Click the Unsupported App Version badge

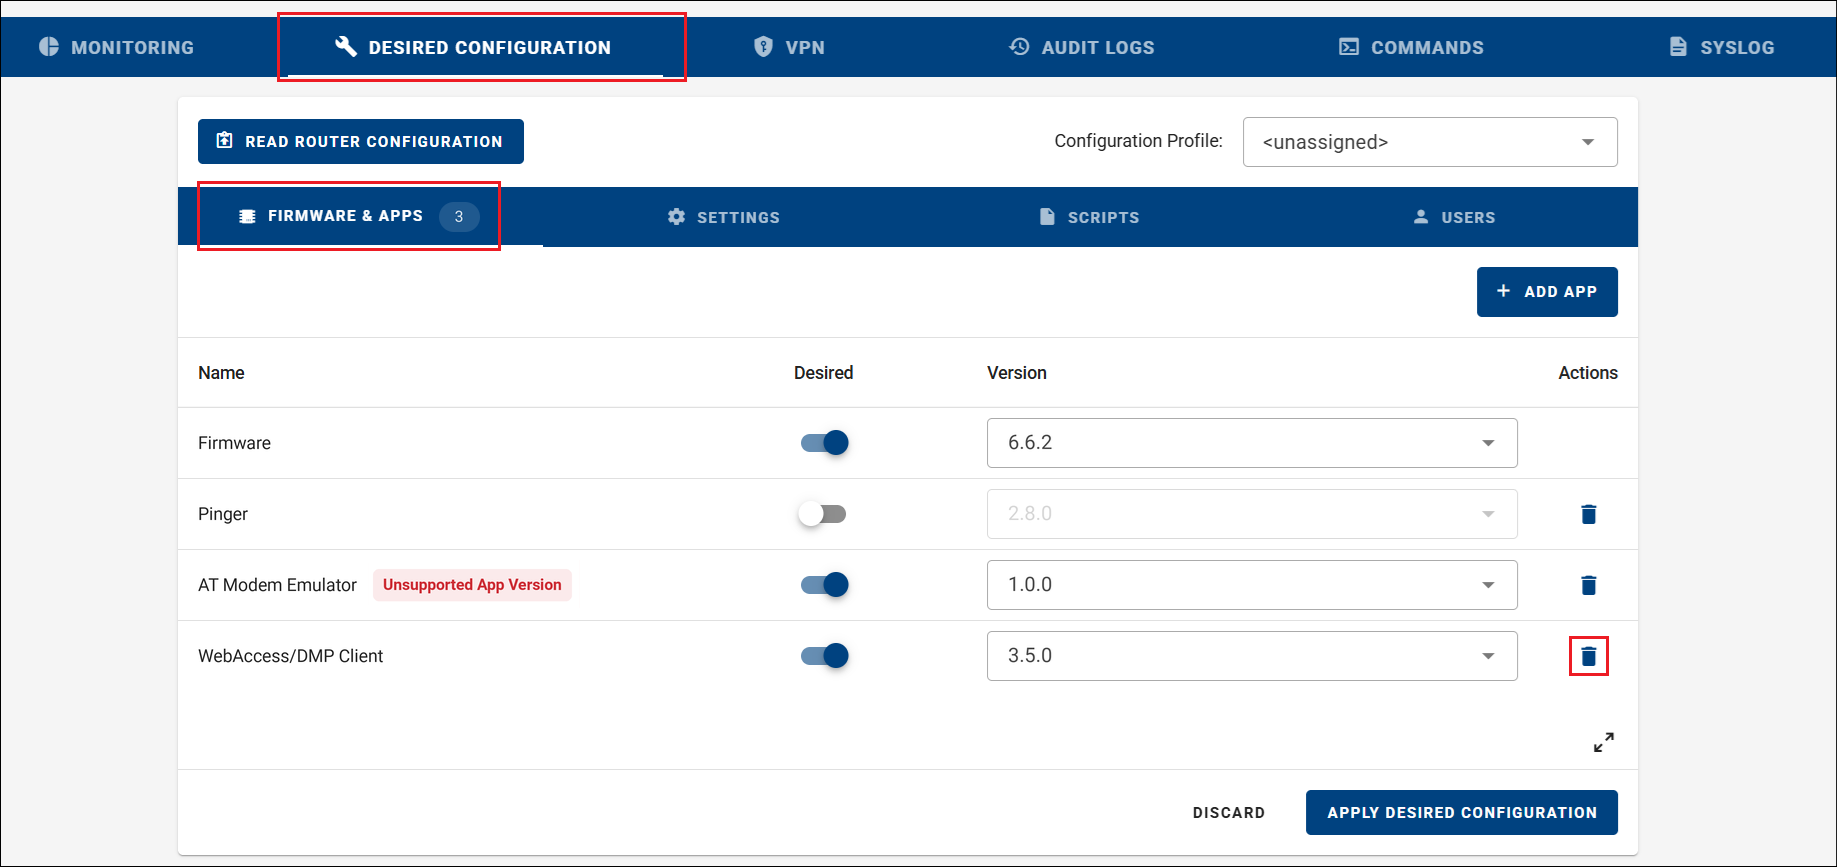point(472,585)
